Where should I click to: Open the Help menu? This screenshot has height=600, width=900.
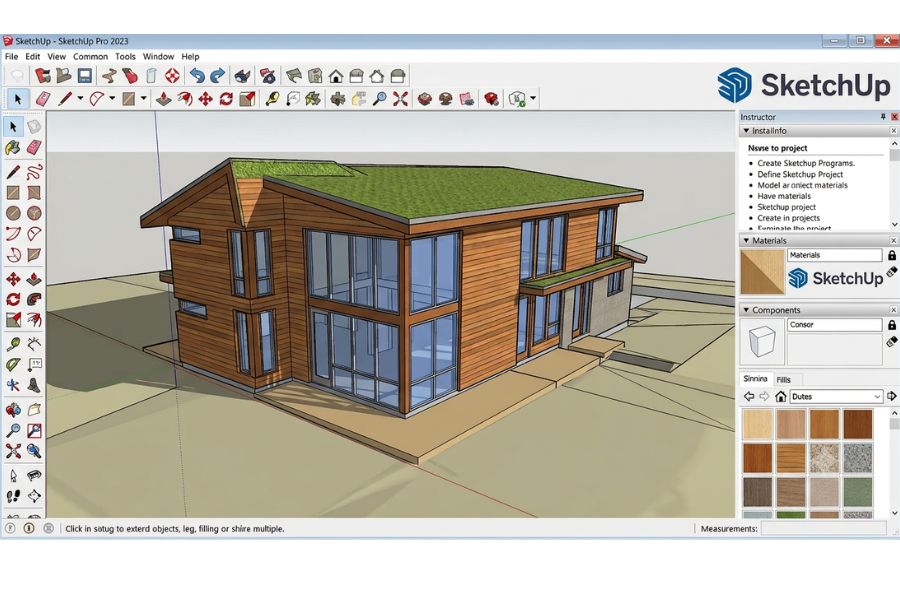pos(191,56)
